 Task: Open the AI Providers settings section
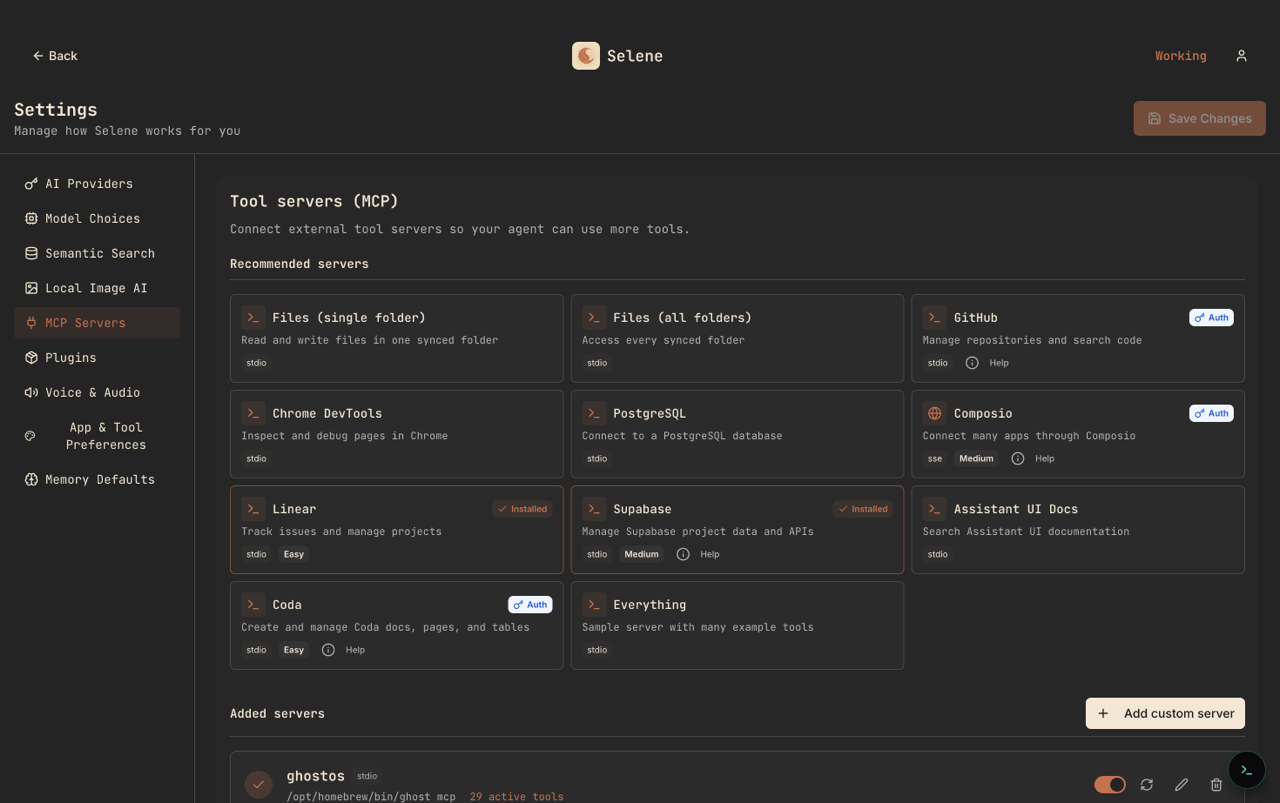(x=88, y=183)
